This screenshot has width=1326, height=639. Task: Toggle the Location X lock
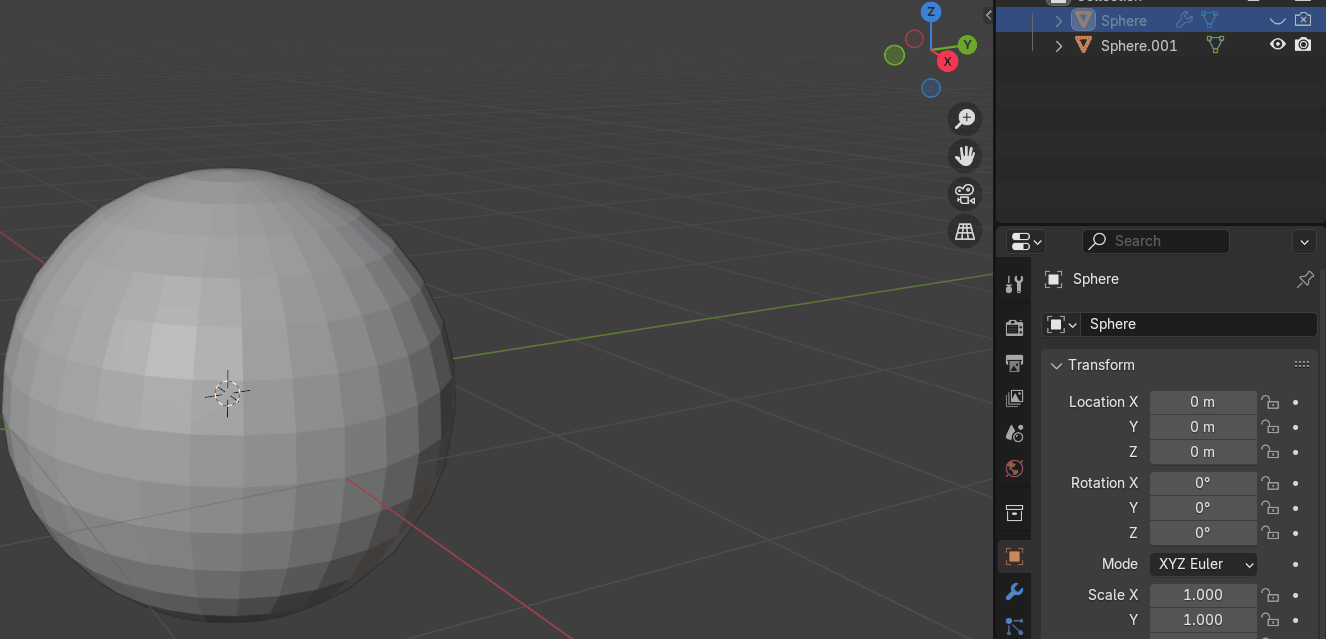tap(1270, 402)
